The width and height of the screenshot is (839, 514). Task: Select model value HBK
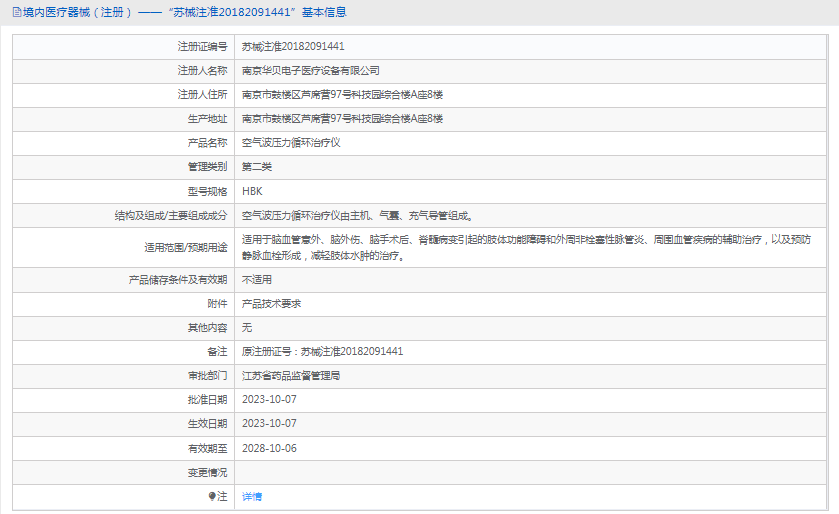tap(252, 191)
